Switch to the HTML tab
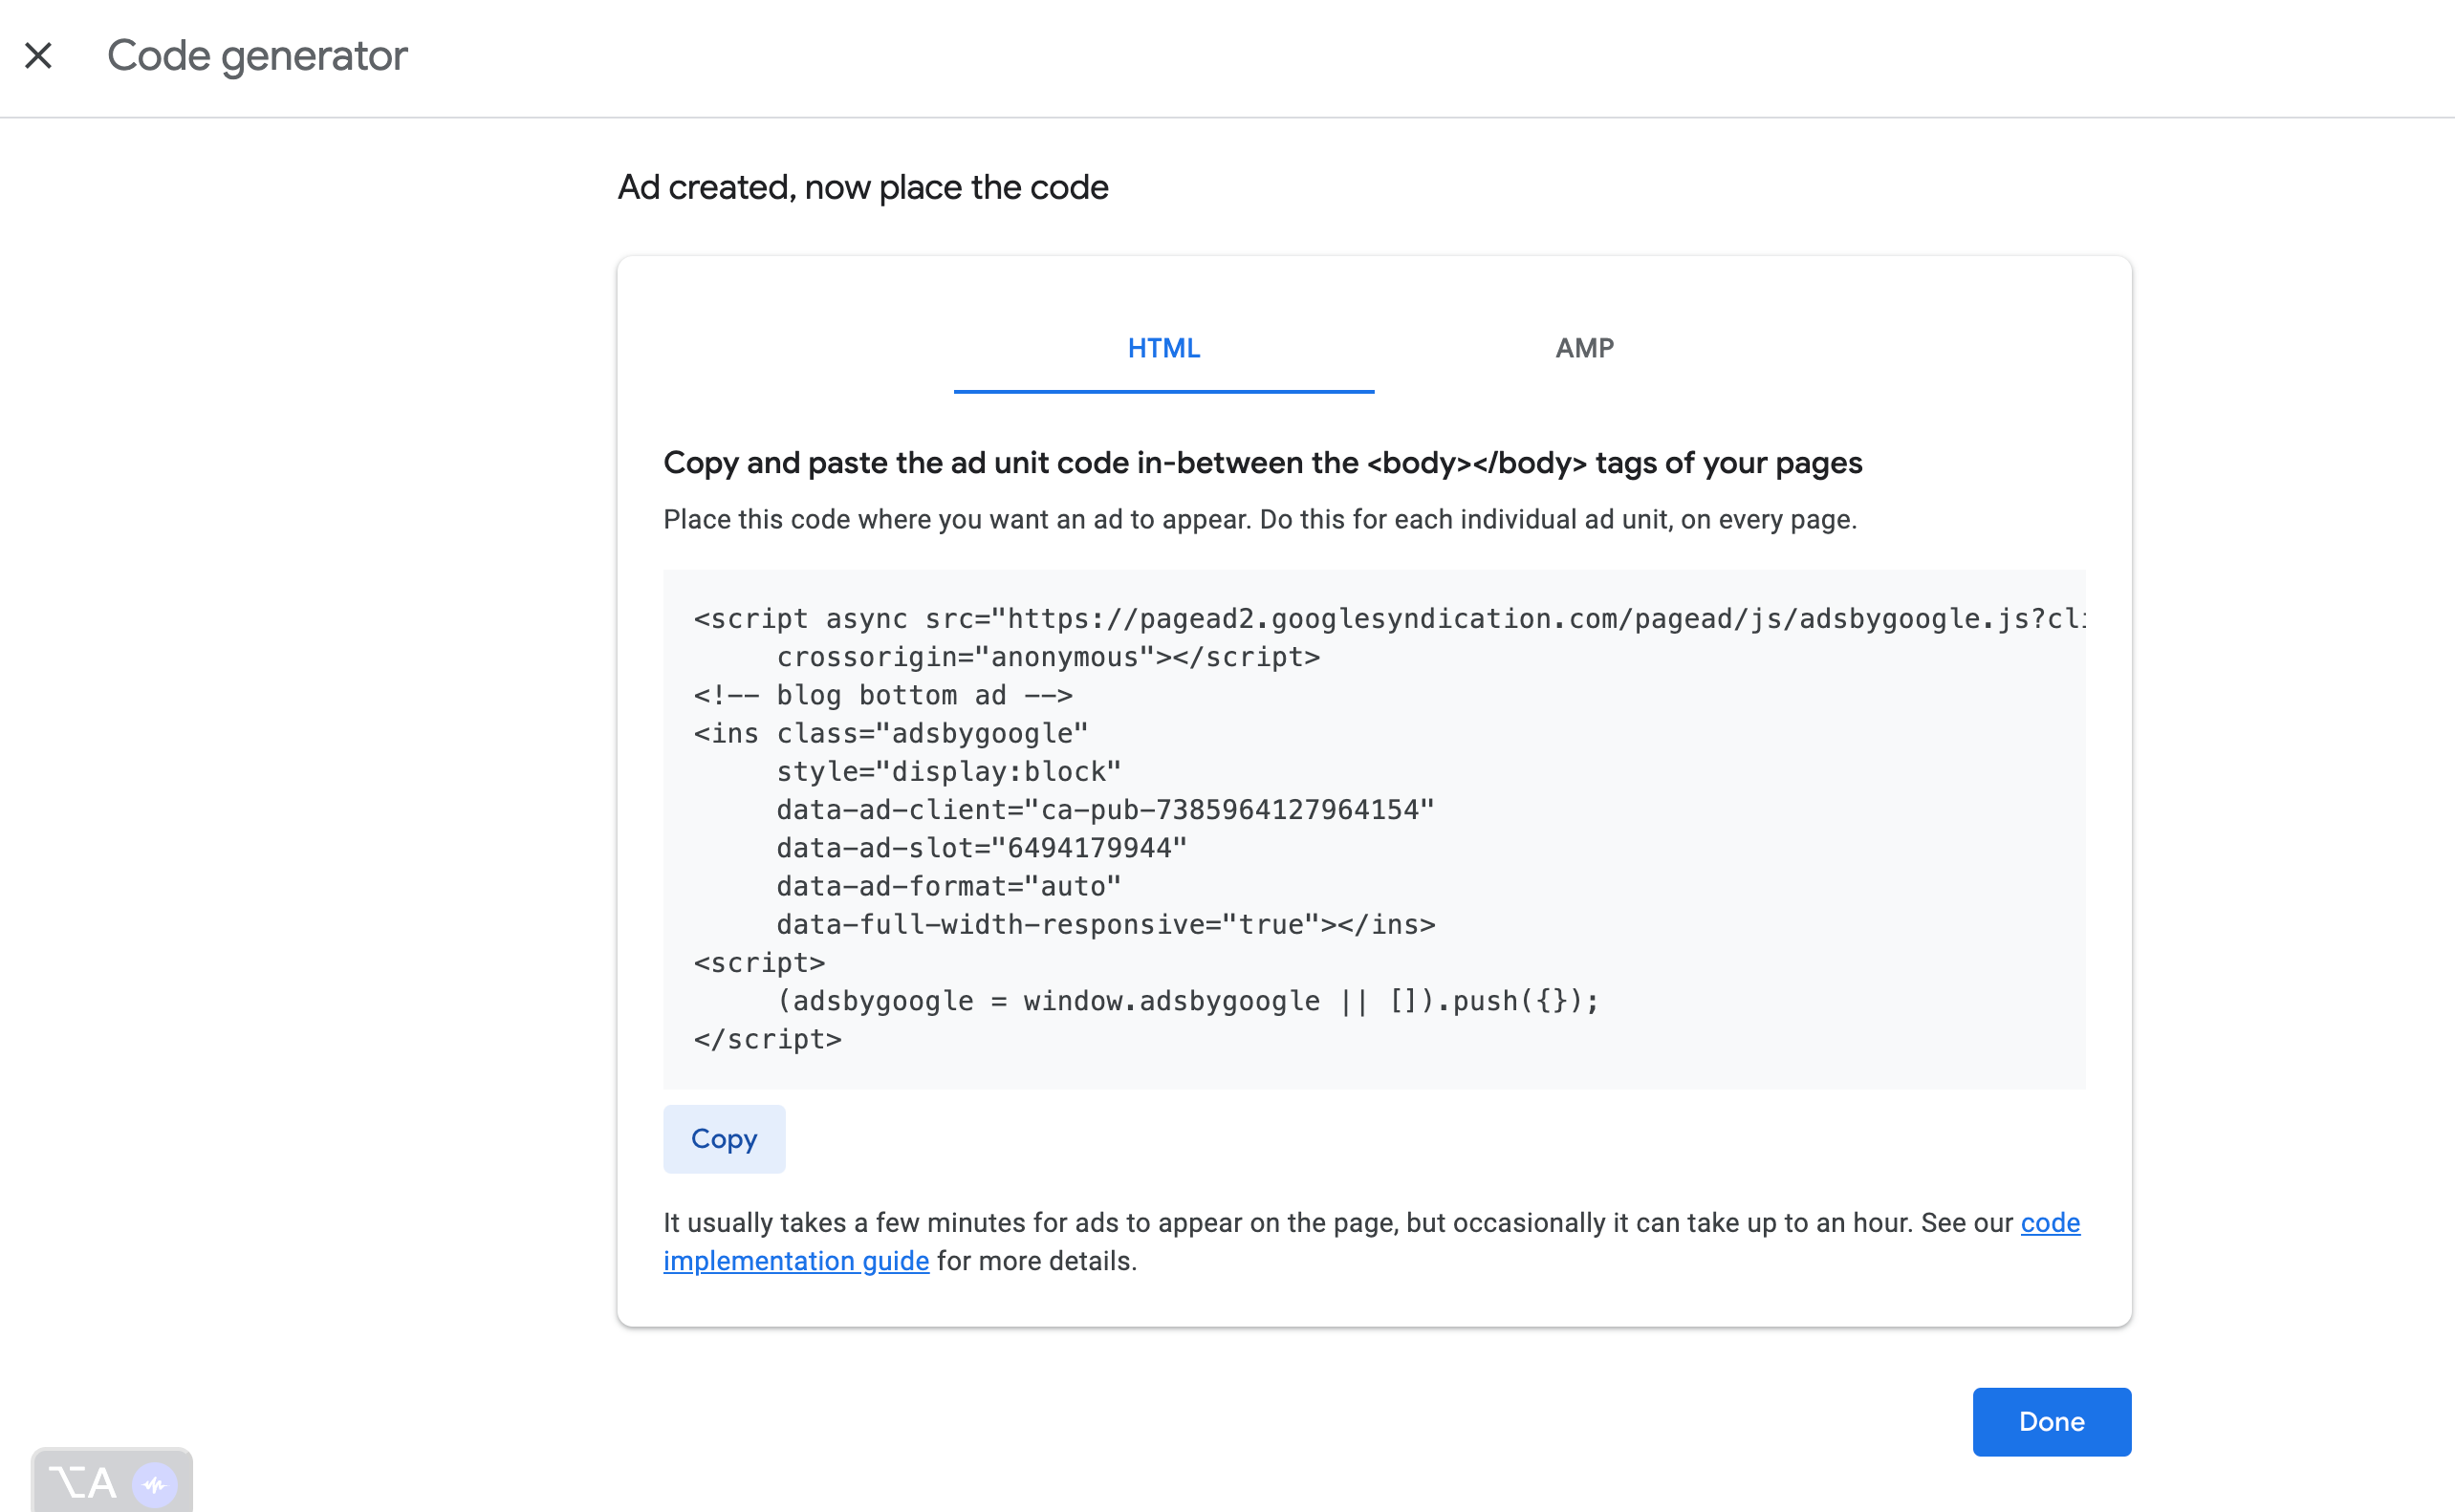Screen dimensions: 2455x1512 [1163, 348]
